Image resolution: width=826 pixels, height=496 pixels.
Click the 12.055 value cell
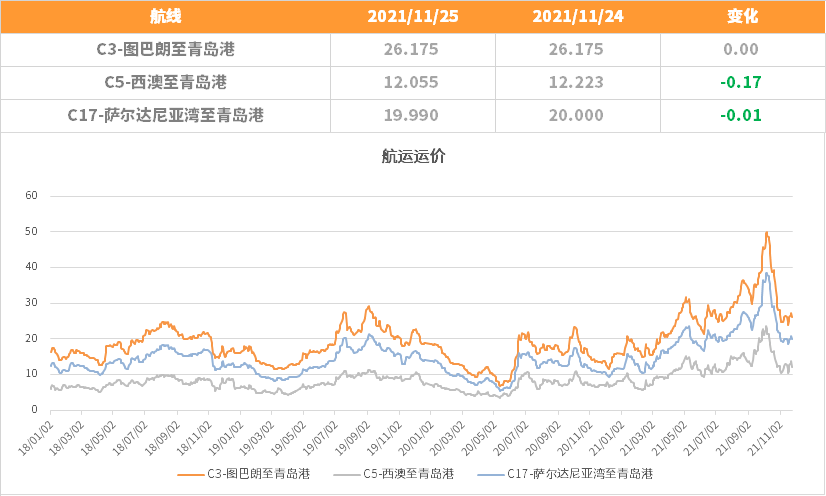(x=412, y=82)
